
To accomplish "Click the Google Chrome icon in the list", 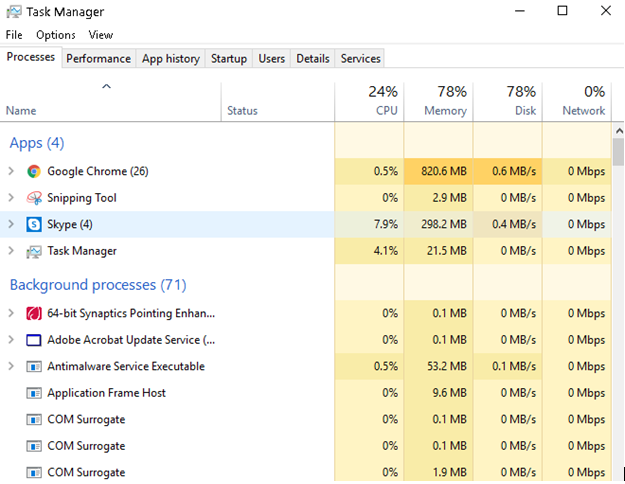I will (x=34, y=171).
